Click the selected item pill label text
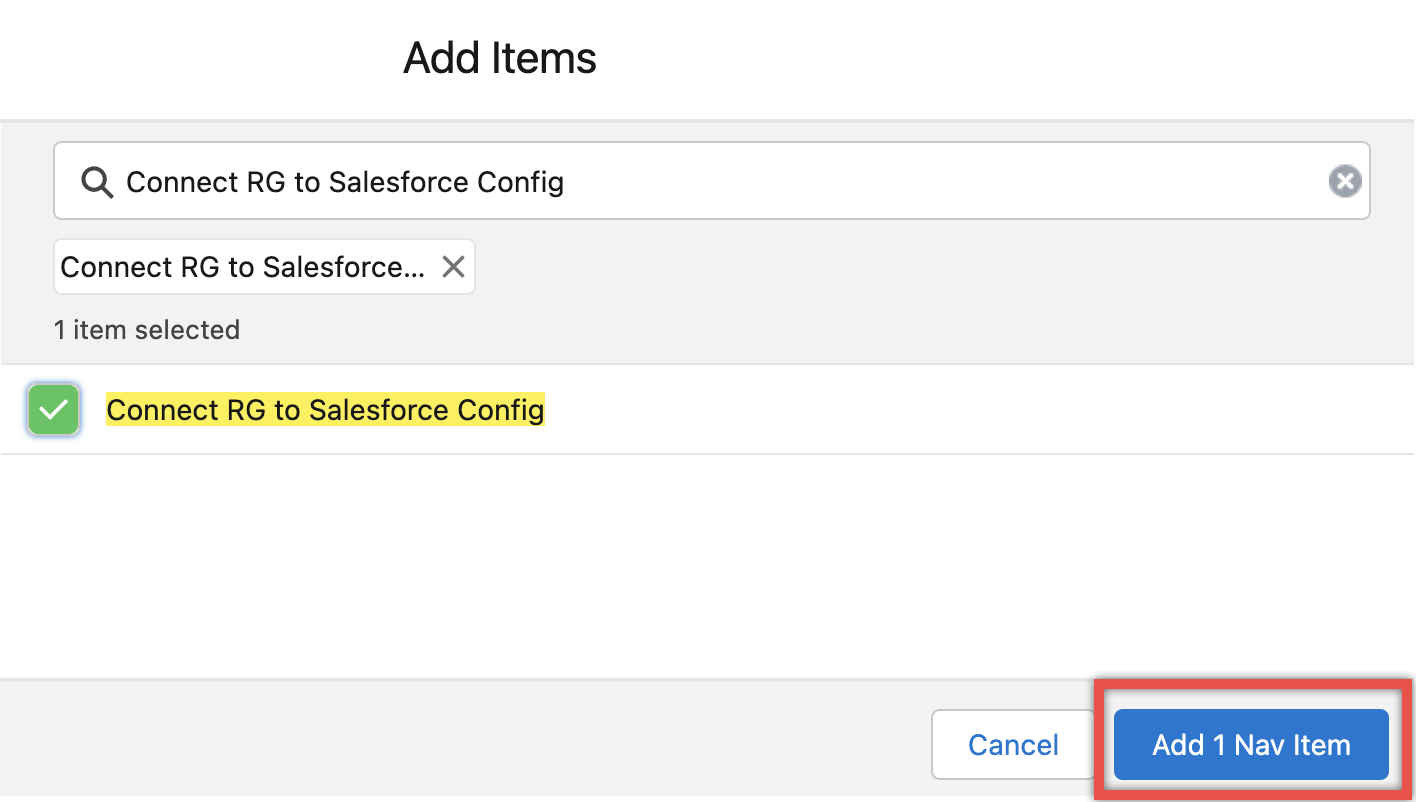This screenshot has width=1416, height=802. [243, 267]
